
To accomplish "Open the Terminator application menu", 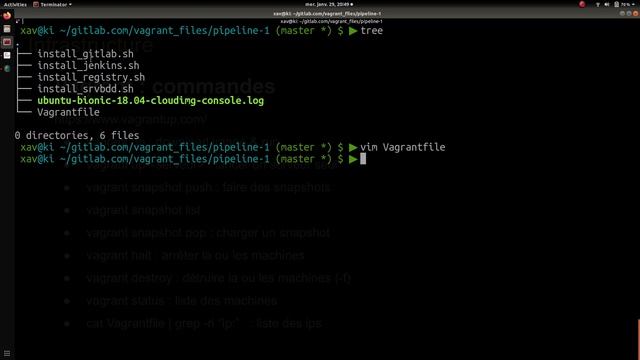I will (52, 4).
